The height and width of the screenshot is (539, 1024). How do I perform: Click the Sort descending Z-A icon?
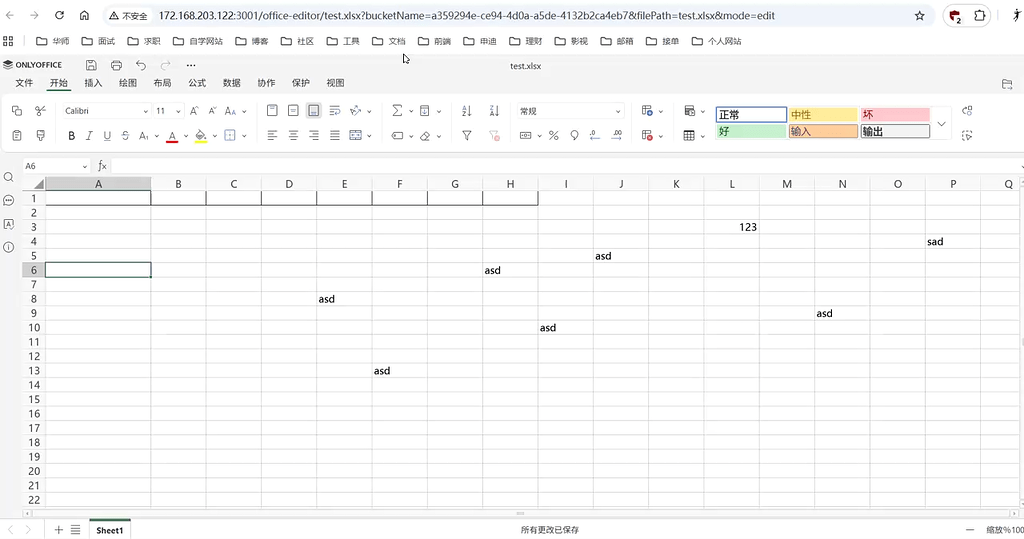494,111
